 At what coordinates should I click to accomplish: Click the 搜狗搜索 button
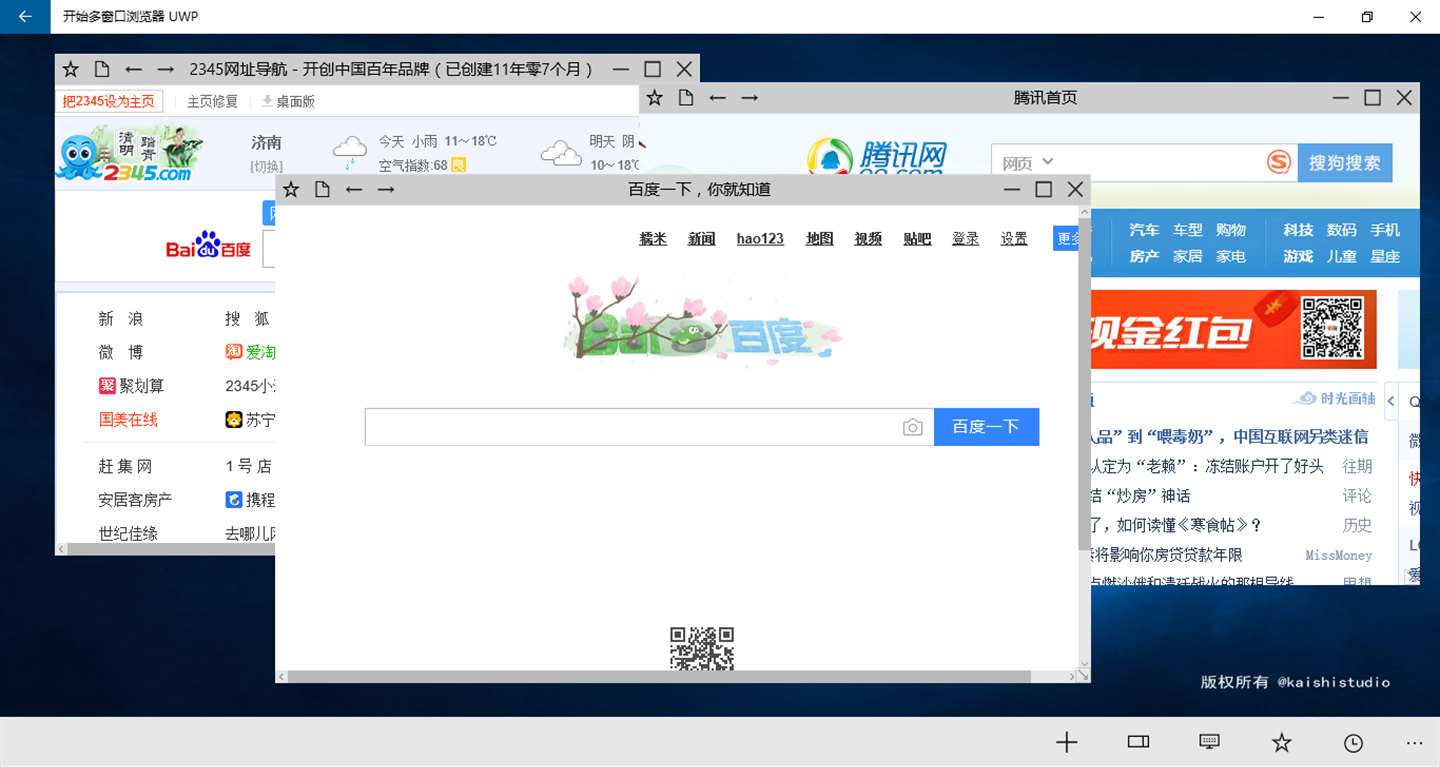[1344, 163]
